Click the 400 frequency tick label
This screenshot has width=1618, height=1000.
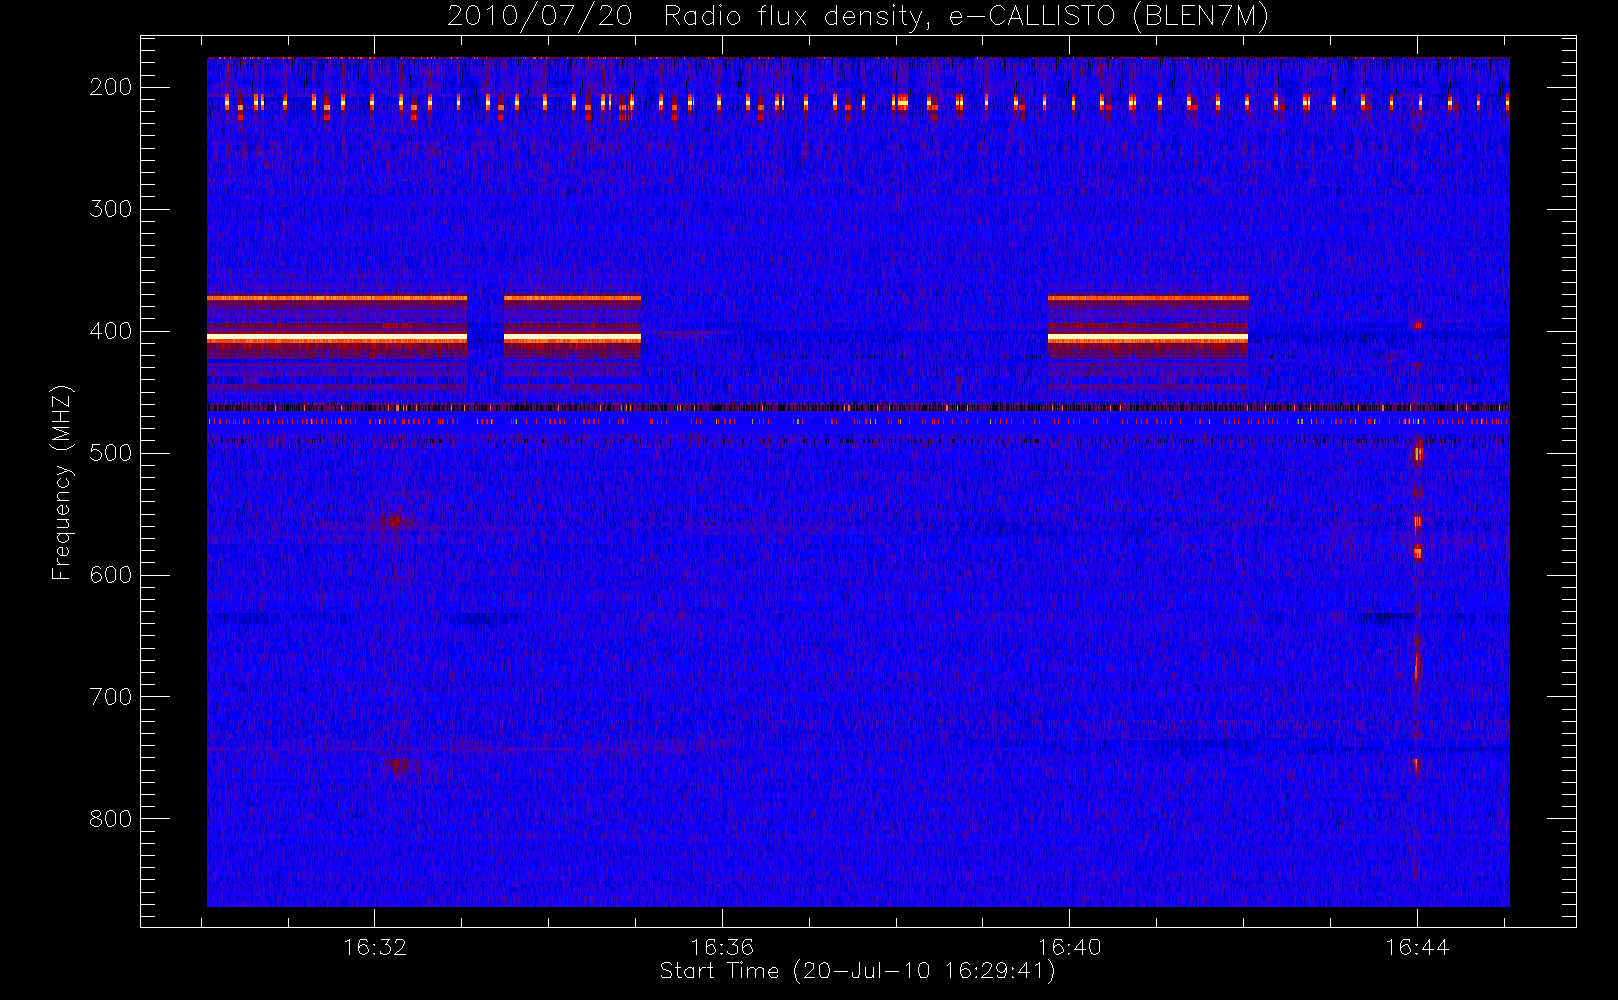click(111, 331)
